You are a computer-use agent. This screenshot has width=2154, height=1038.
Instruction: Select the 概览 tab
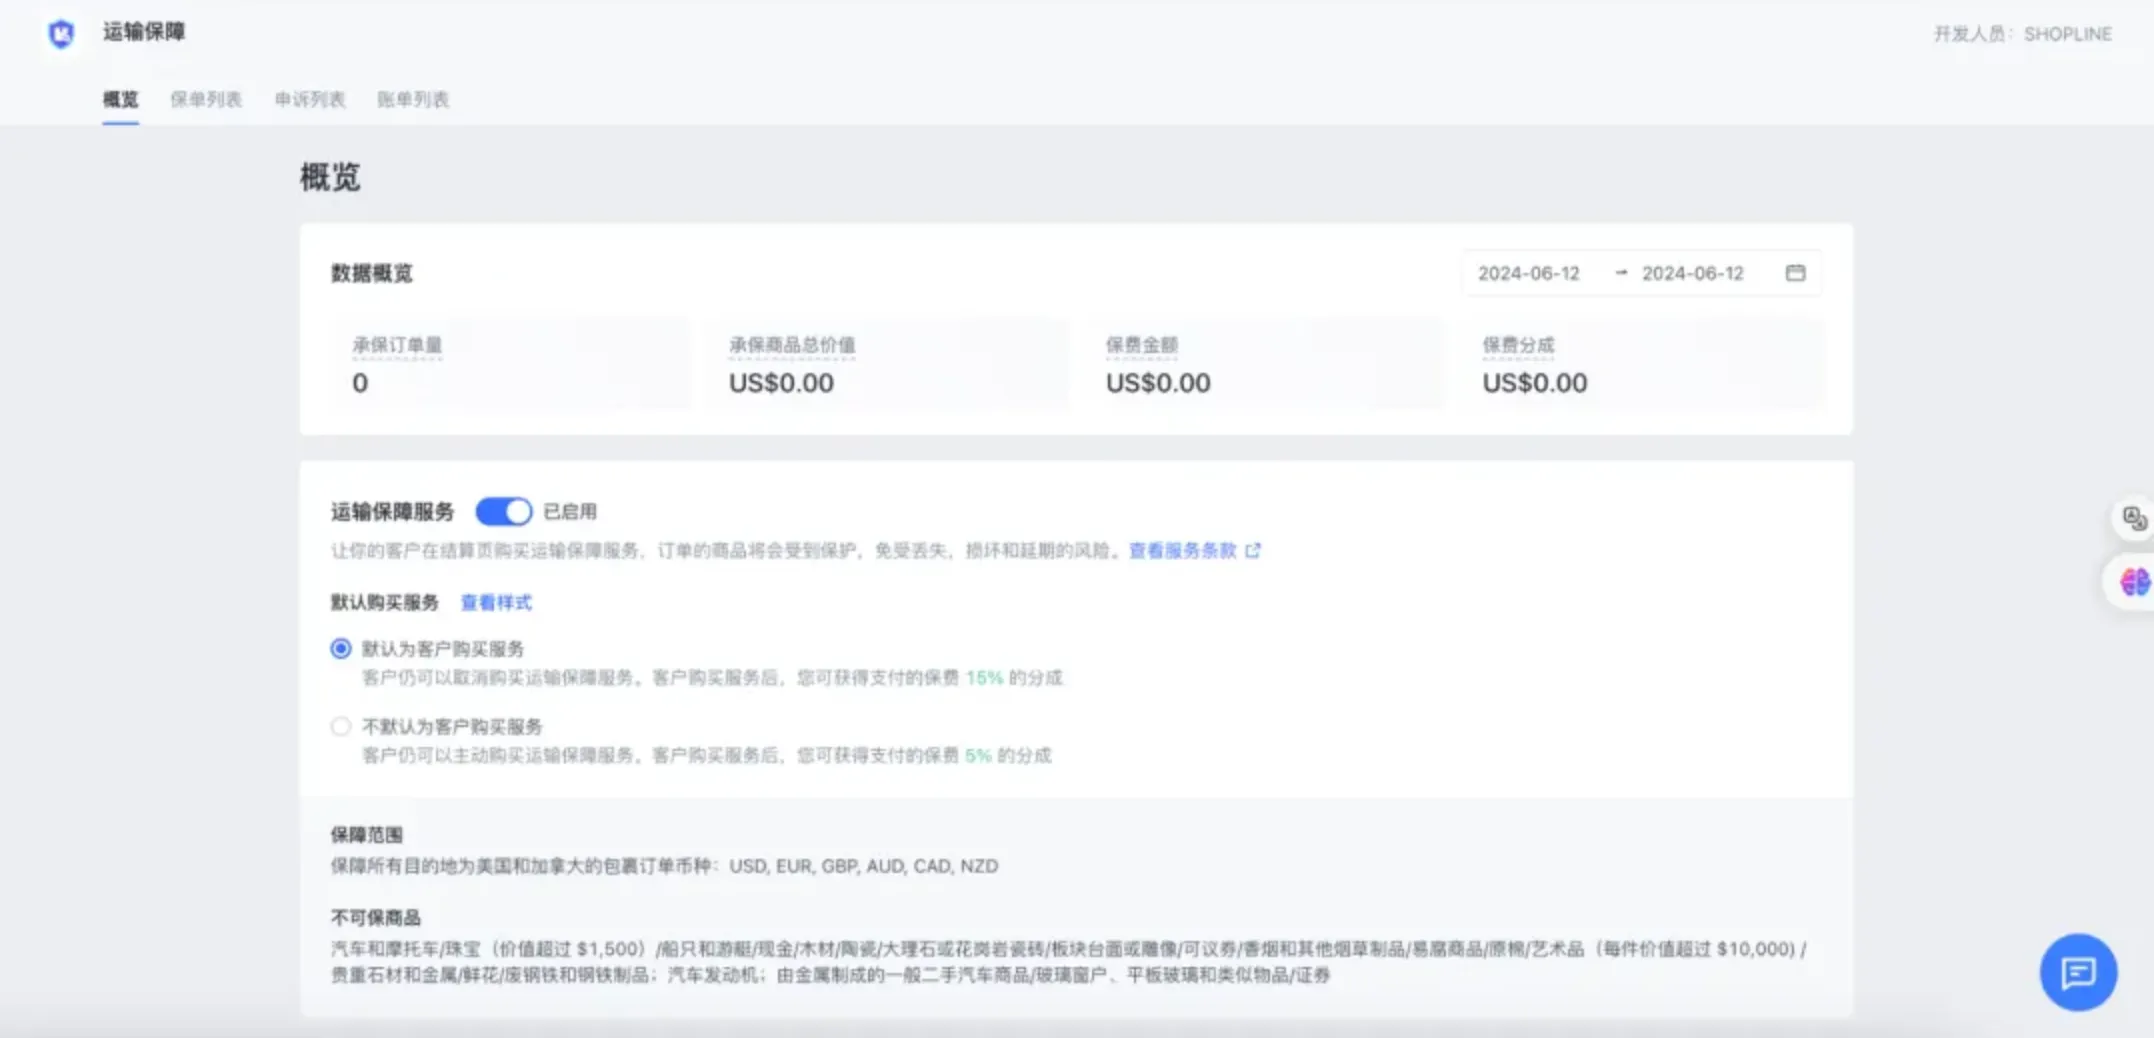[x=121, y=99]
